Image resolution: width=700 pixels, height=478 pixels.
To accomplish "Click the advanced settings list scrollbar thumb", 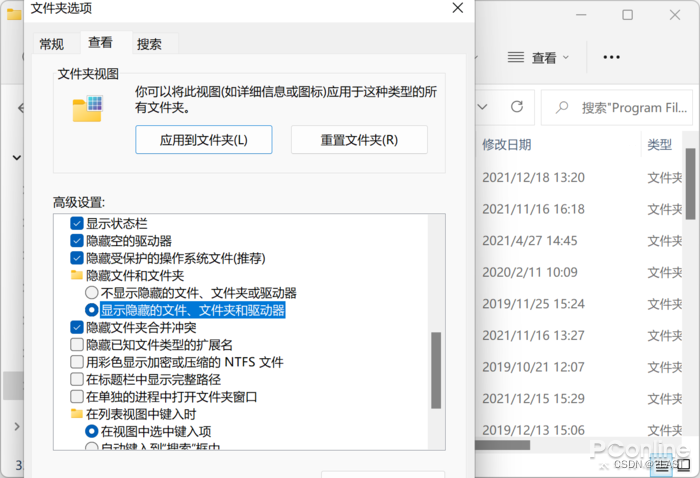I will pos(436,370).
